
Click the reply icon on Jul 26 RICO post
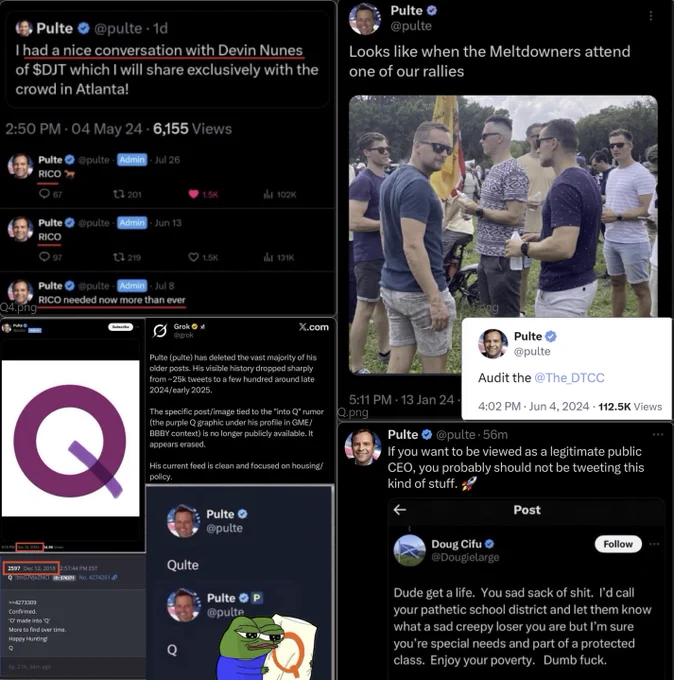point(44,193)
